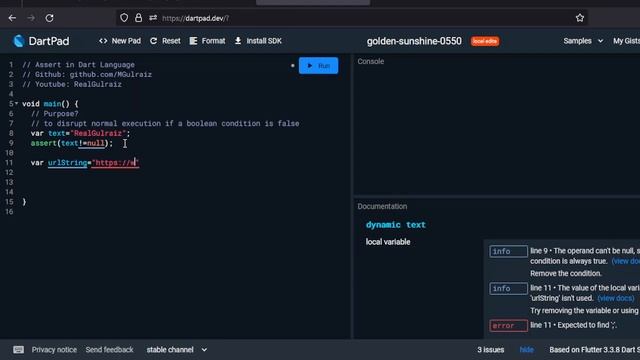Click the browser address bar URL
640x360 pixels.
196,18
